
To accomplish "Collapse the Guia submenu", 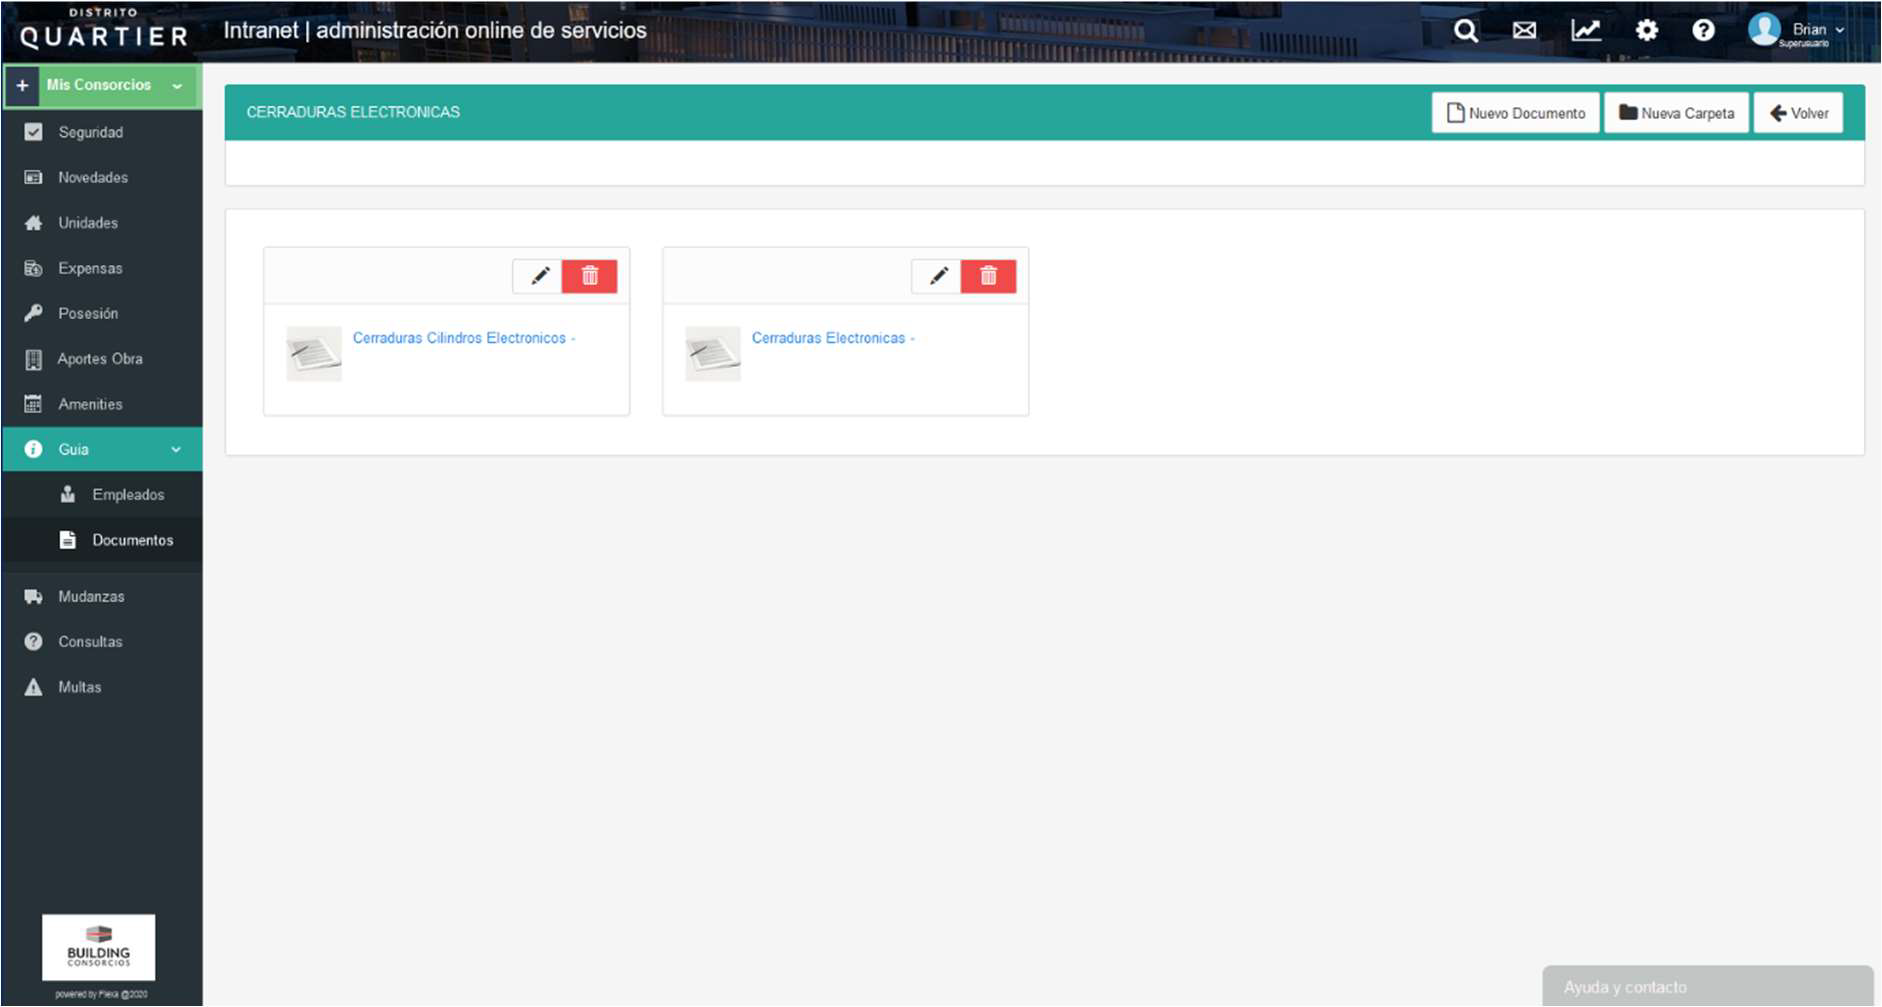I will 175,449.
